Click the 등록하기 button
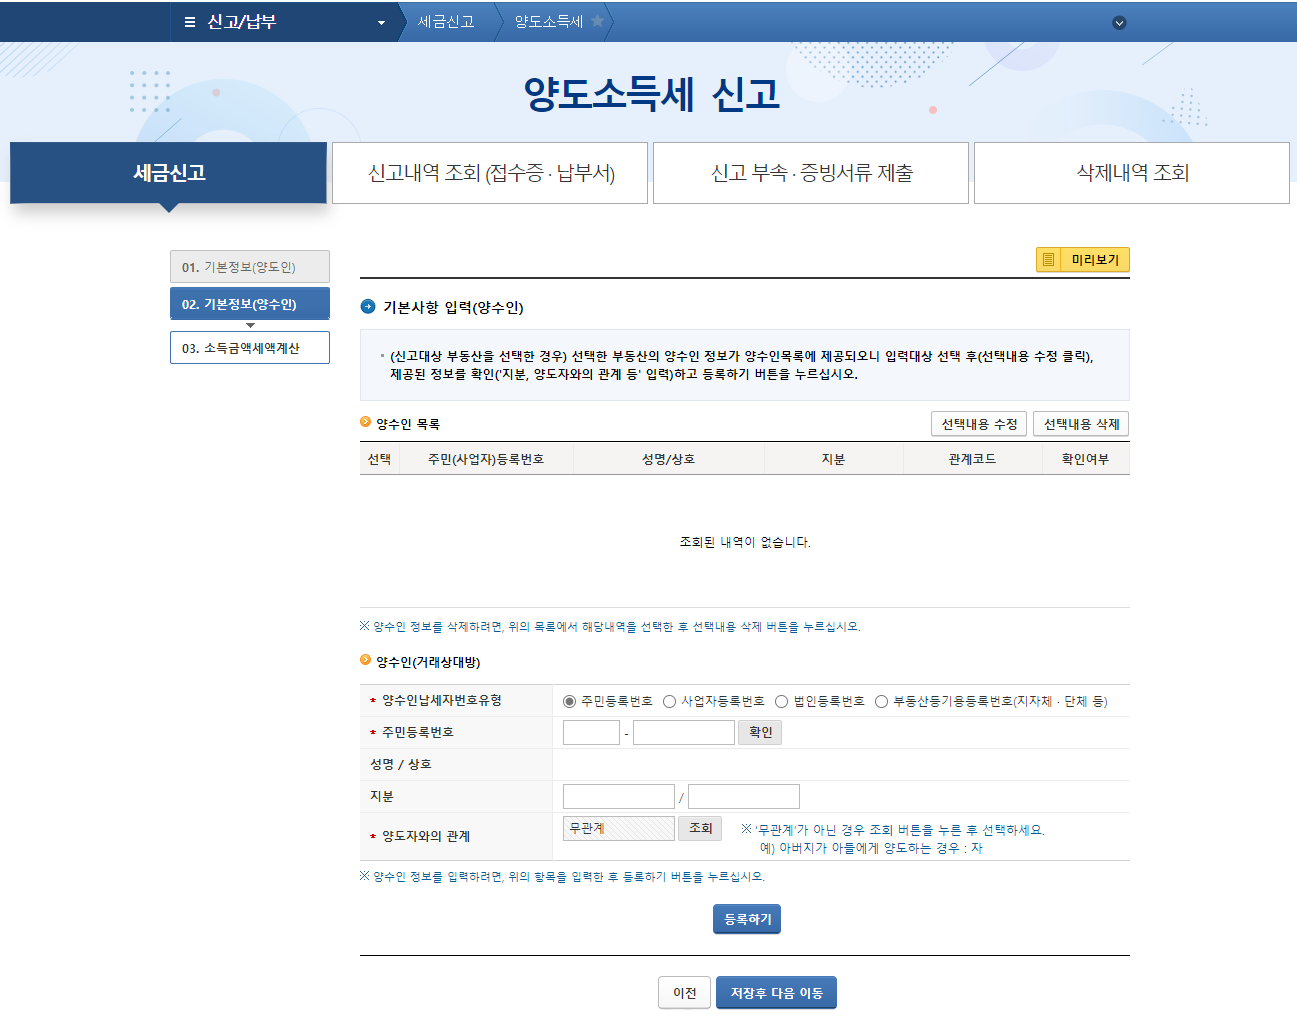Image resolution: width=1297 pixels, height=1024 pixels. tap(746, 918)
